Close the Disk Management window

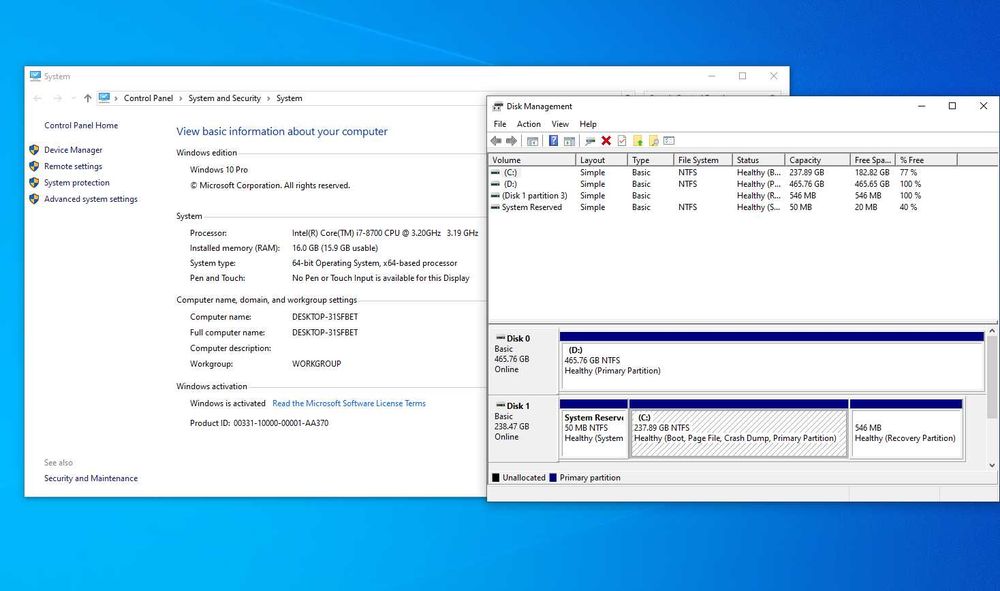983,106
